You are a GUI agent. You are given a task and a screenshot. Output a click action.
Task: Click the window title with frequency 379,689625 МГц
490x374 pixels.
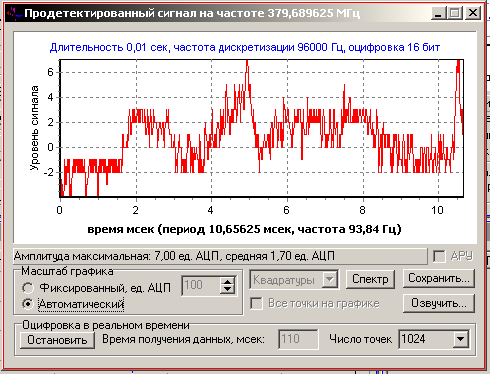(x=192, y=13)
